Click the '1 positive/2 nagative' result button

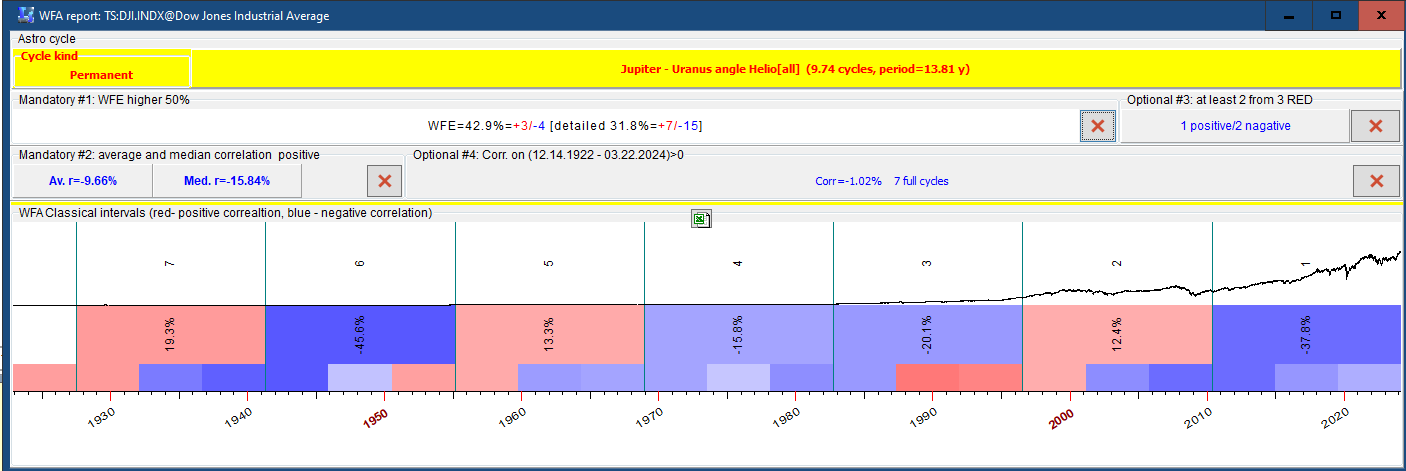point(1234,126)
